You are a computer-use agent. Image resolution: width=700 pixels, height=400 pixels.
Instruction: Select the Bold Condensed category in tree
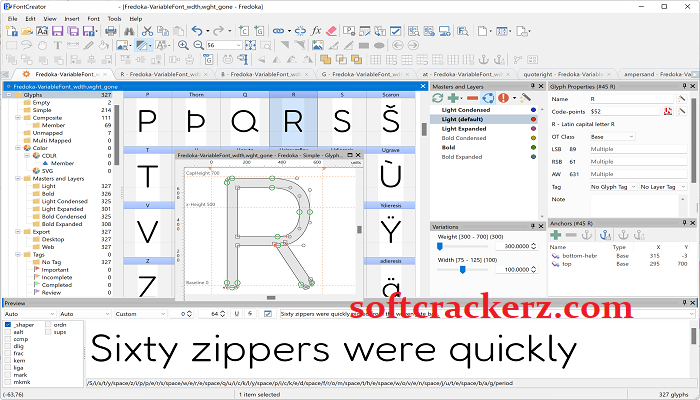point(64,217)
